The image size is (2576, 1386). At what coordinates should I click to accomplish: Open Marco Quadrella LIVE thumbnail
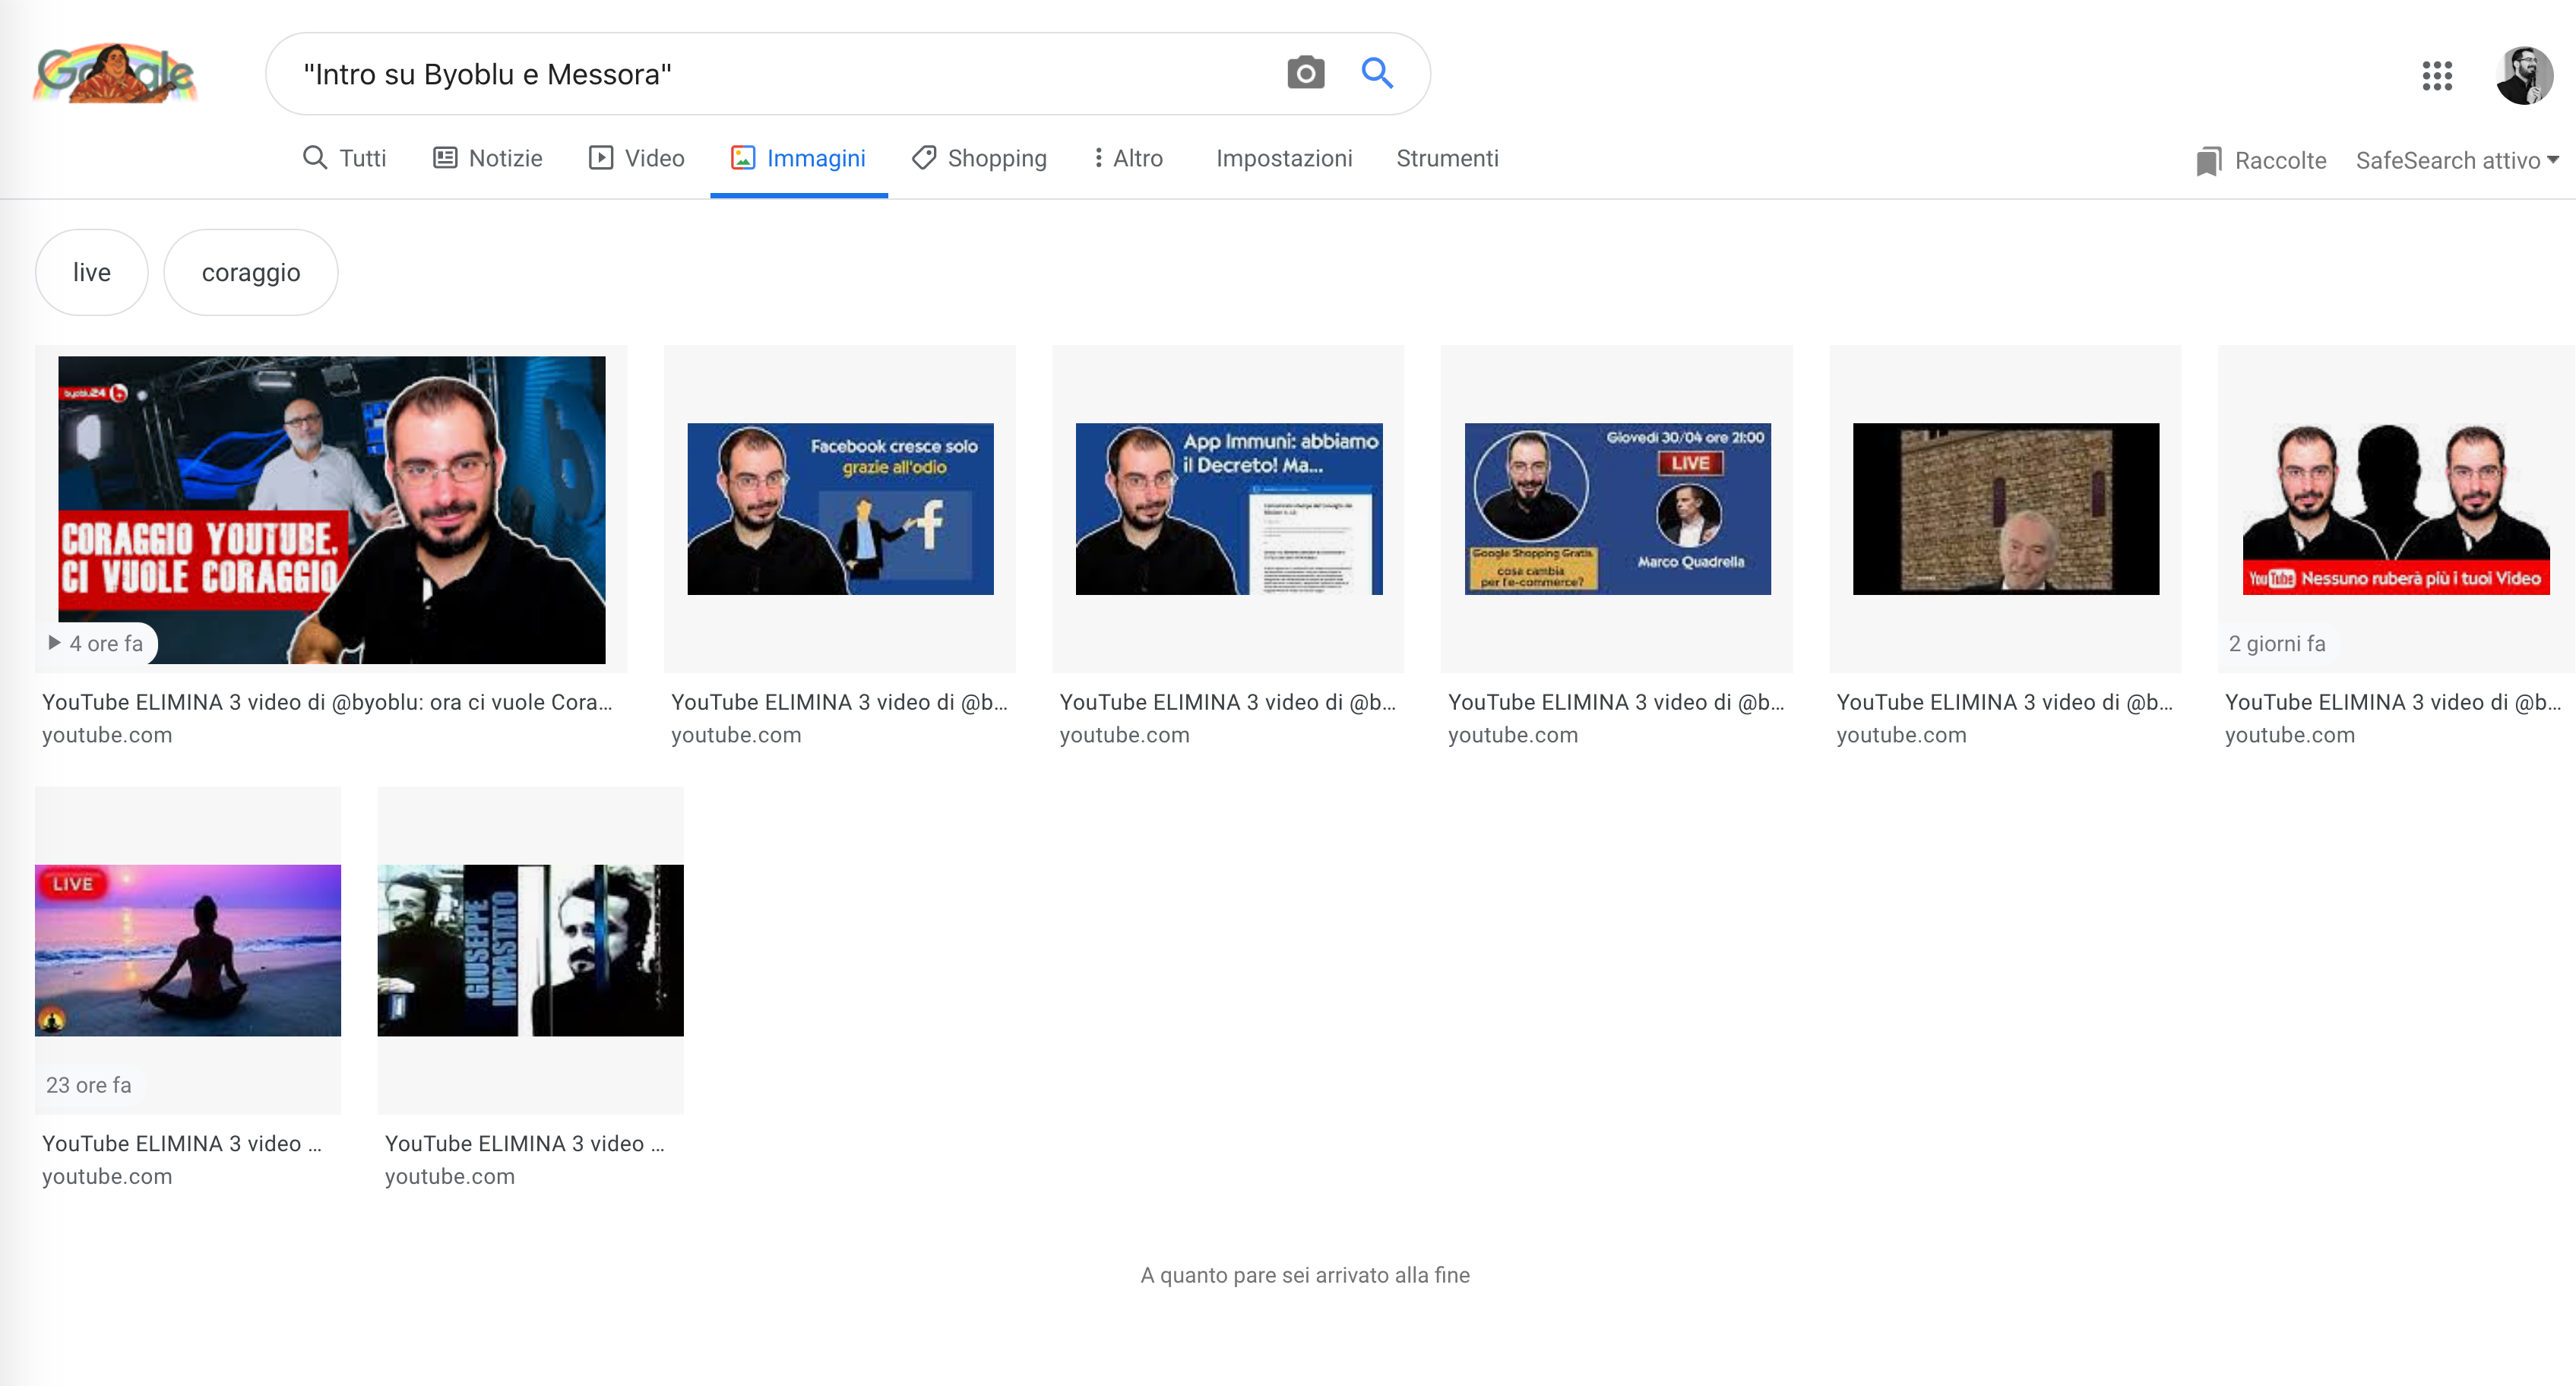[x=1617, y=509]
